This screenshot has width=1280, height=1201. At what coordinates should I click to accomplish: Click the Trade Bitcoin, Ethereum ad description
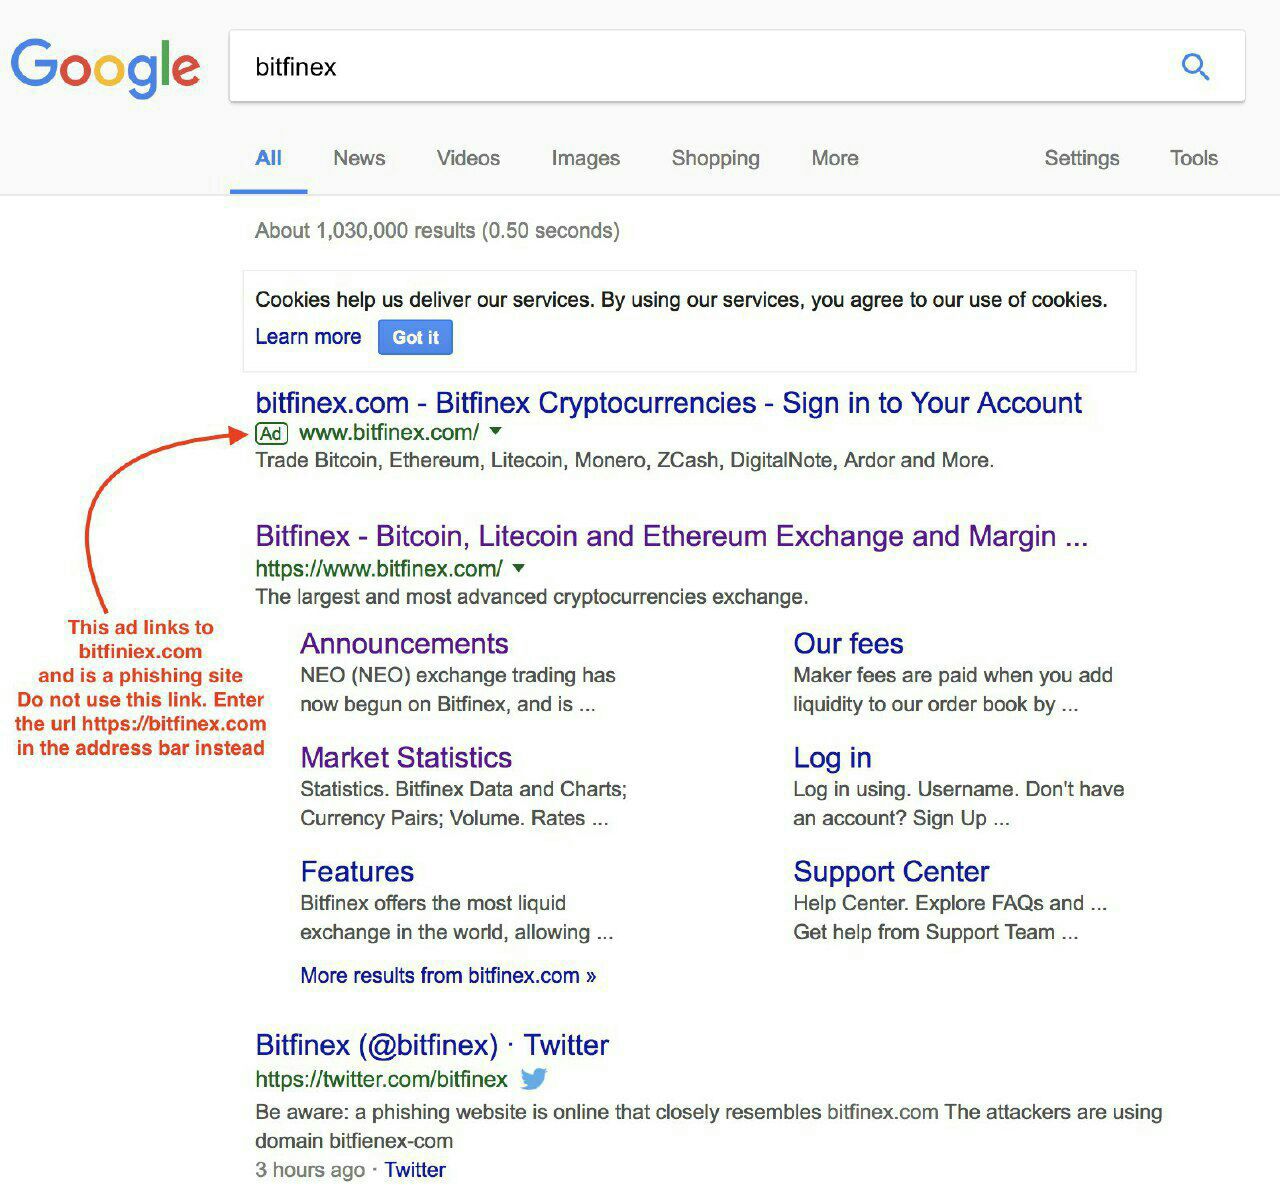(624, 461)
